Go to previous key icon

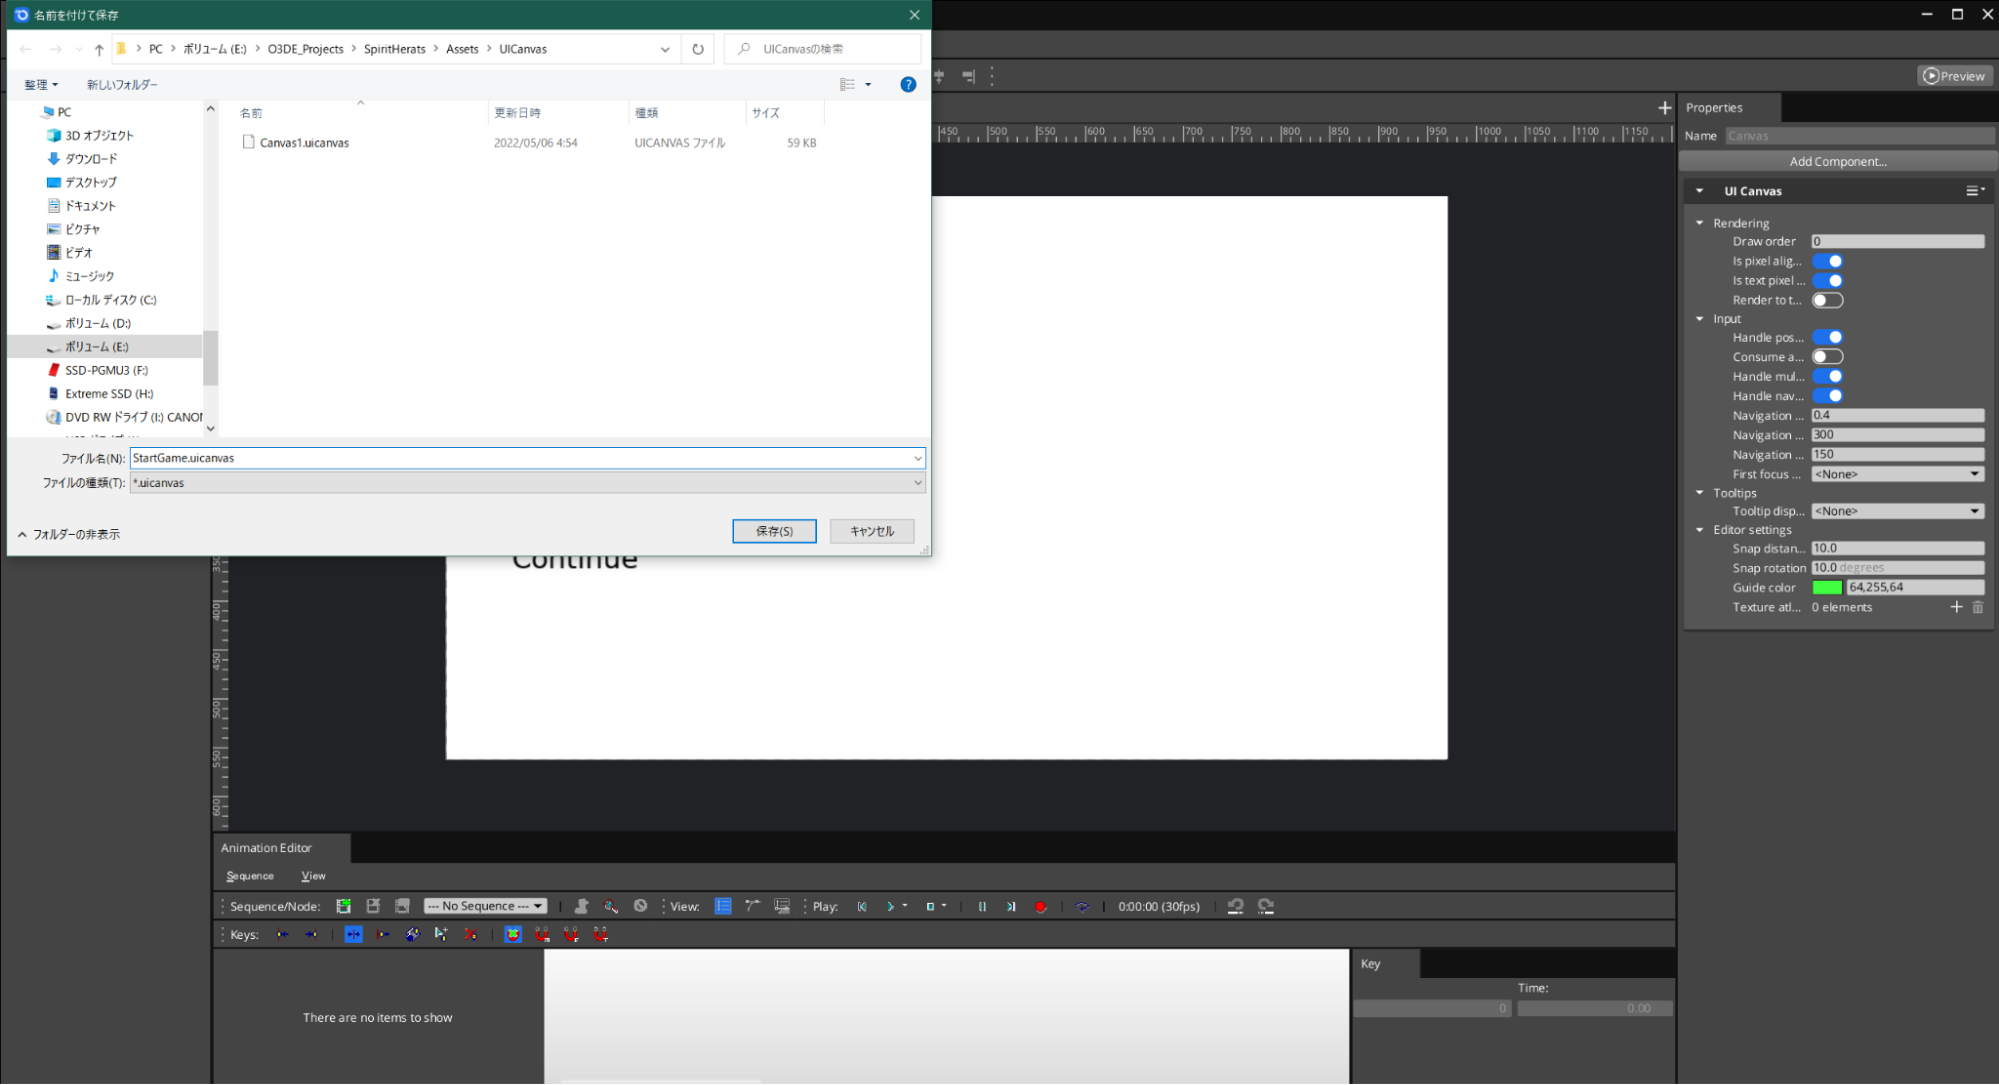[x=283, y=934]
